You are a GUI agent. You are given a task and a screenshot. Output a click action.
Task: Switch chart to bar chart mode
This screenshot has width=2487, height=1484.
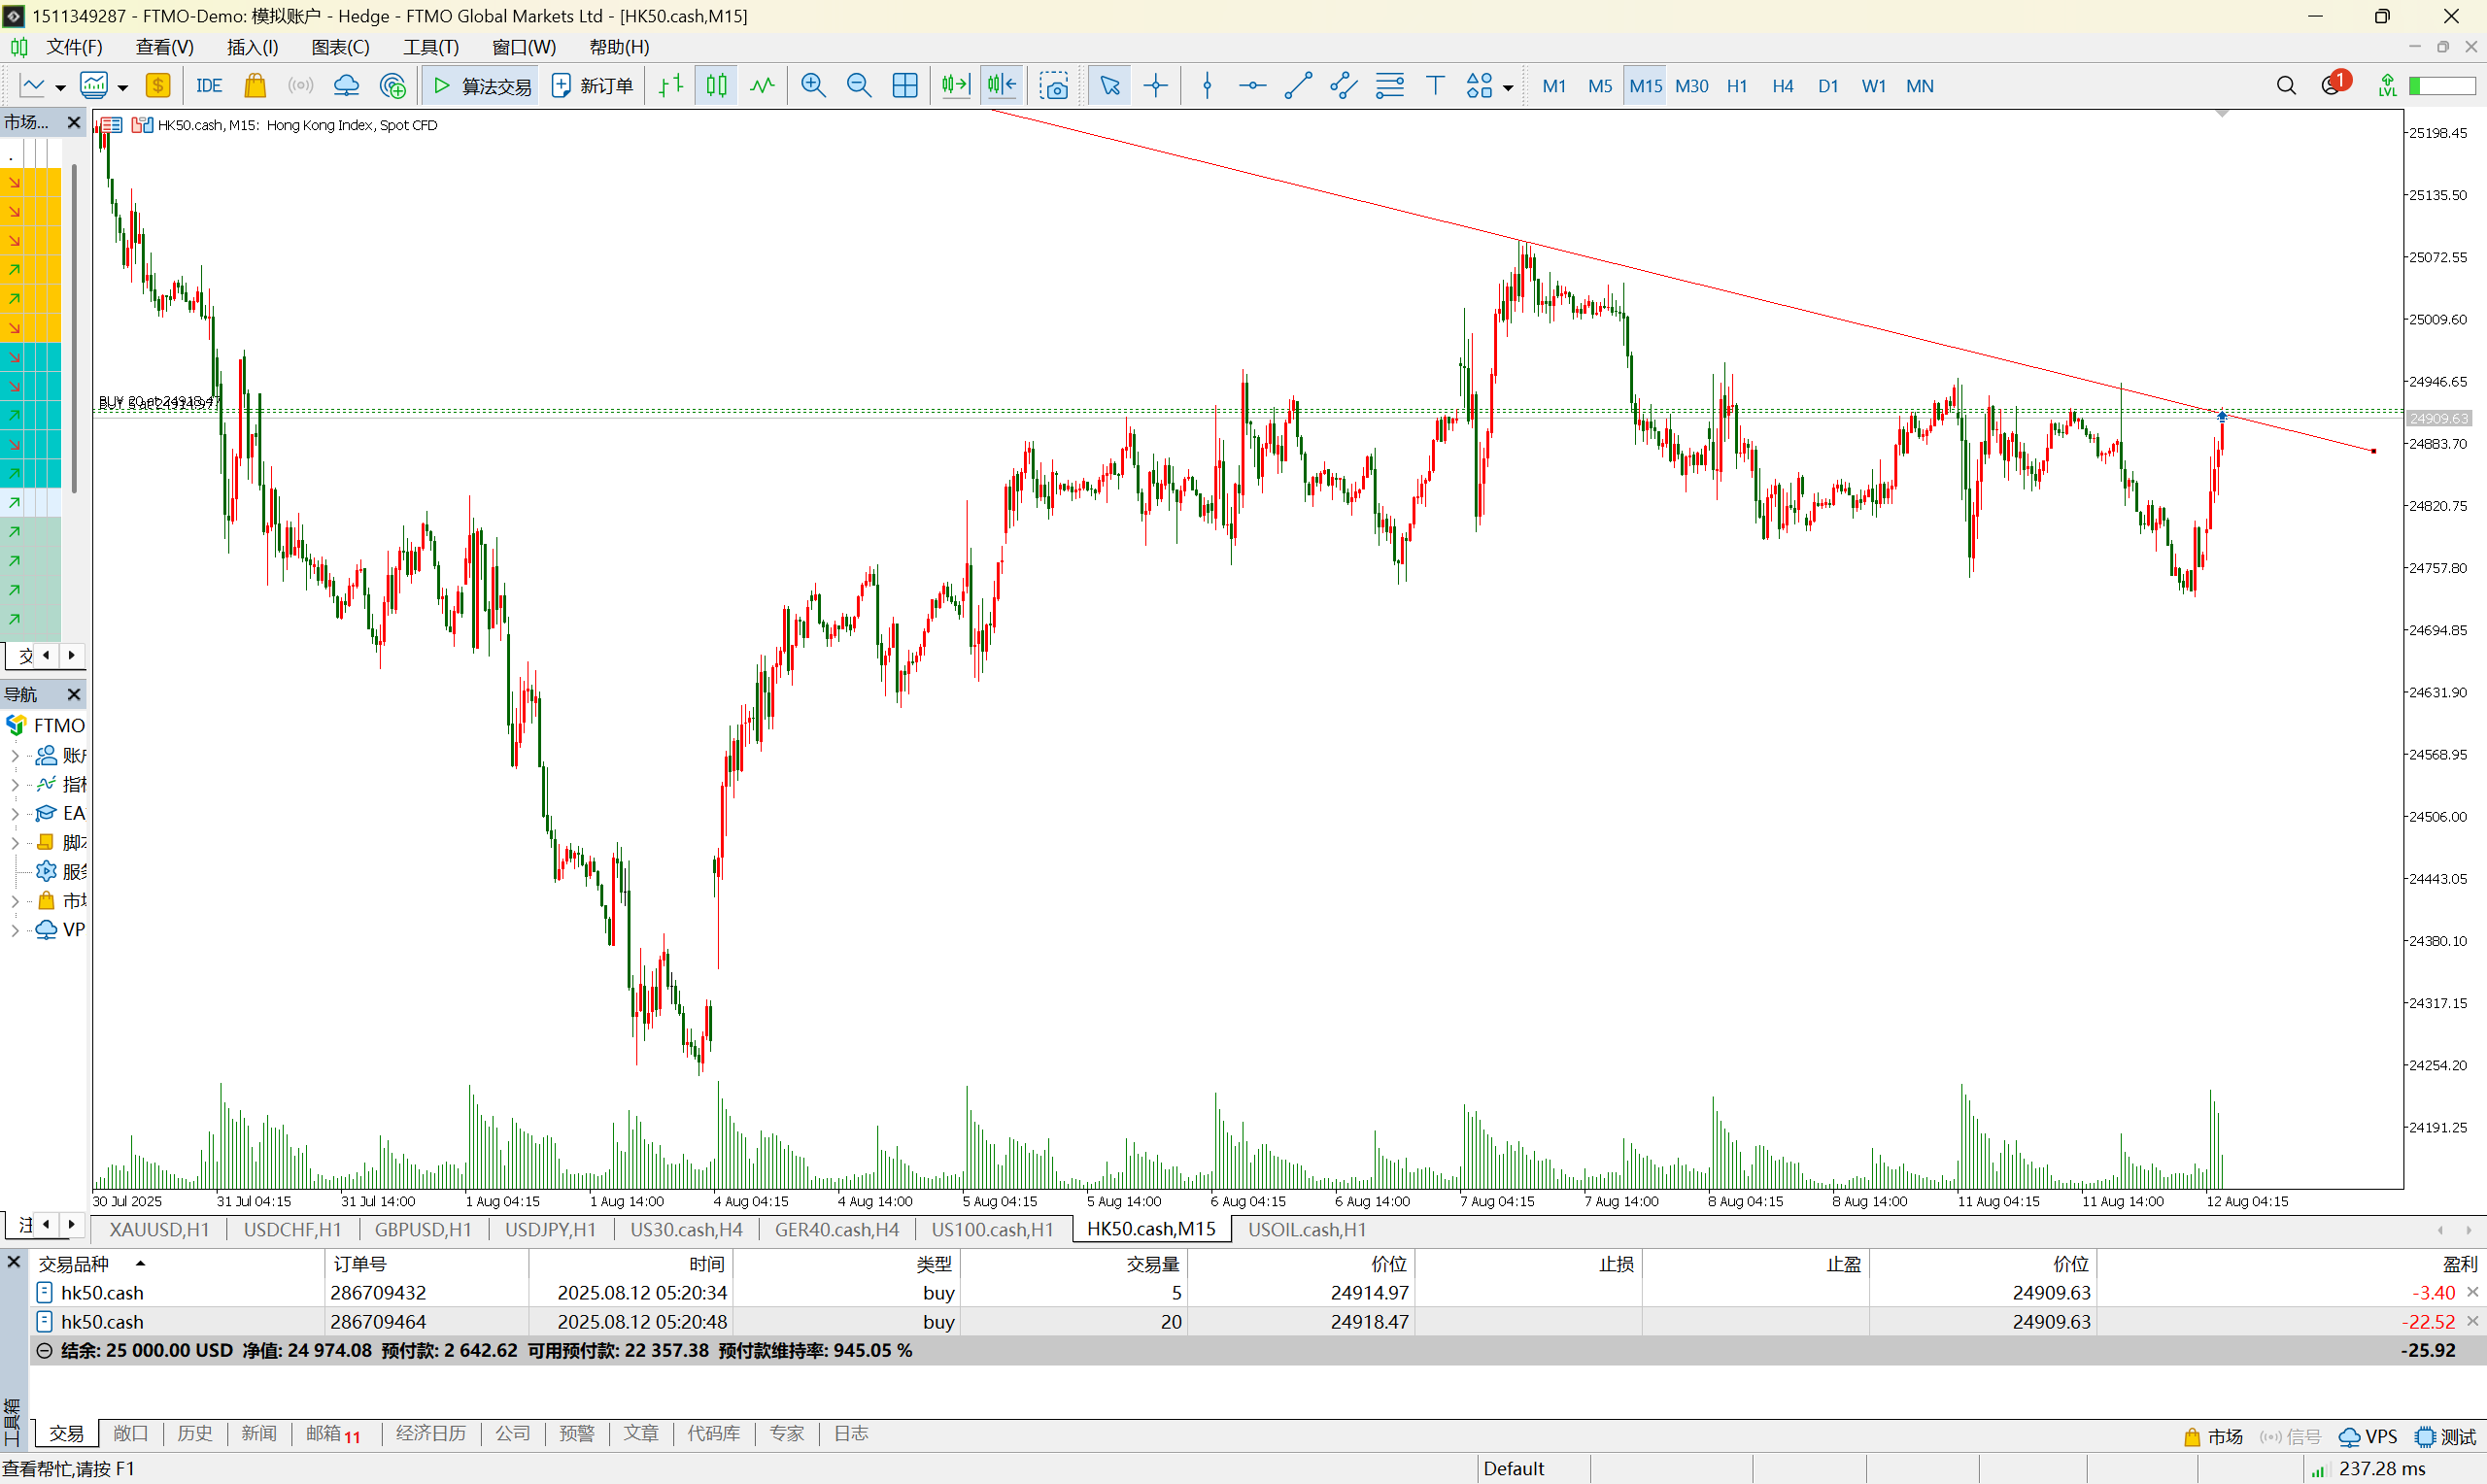[671, 86]
